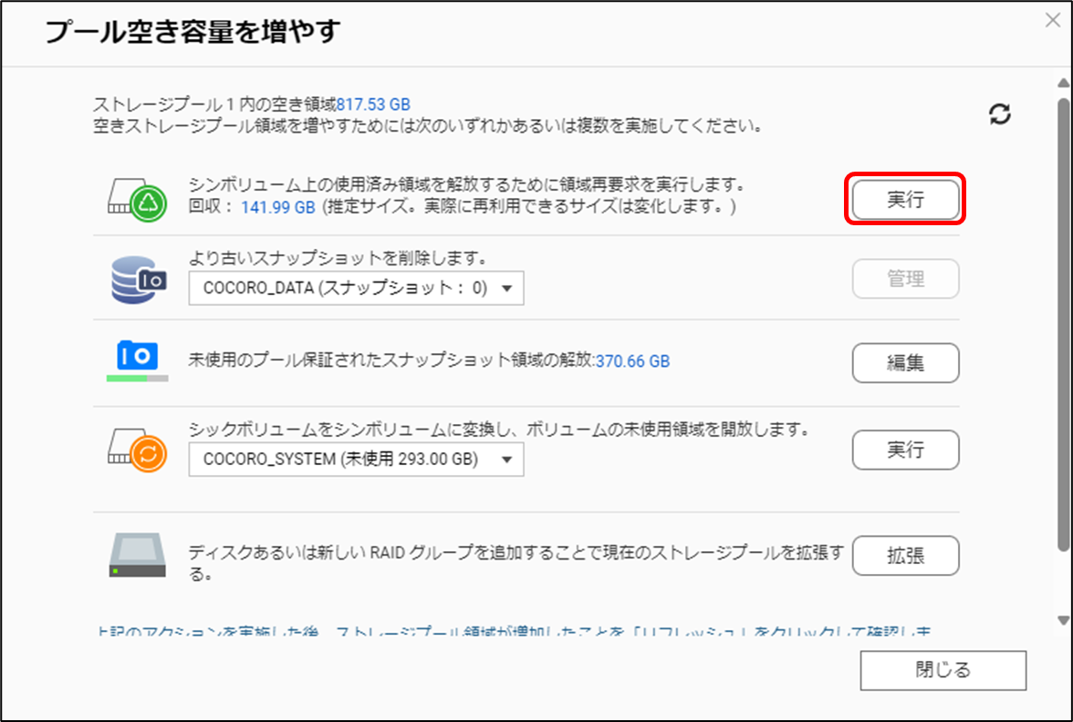This screenshot has width=1073, height=722.
Task: Click 編集 for guaranteed snapshot space
Action: pyautogui.click(x=905, y=364)
